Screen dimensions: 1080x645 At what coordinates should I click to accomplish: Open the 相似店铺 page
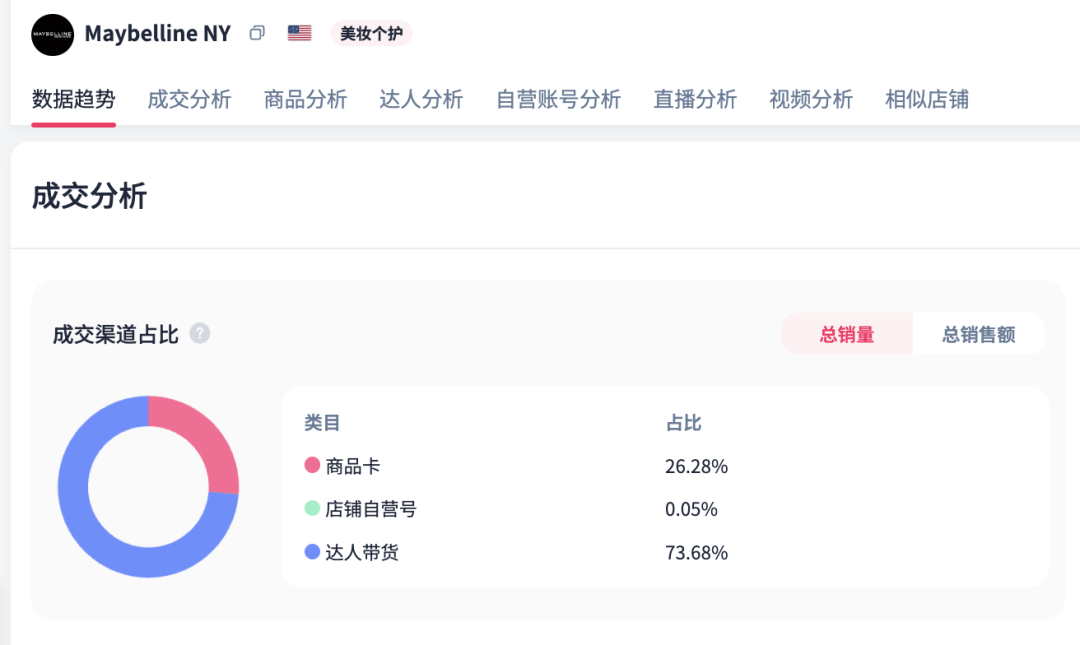(926, 99)
